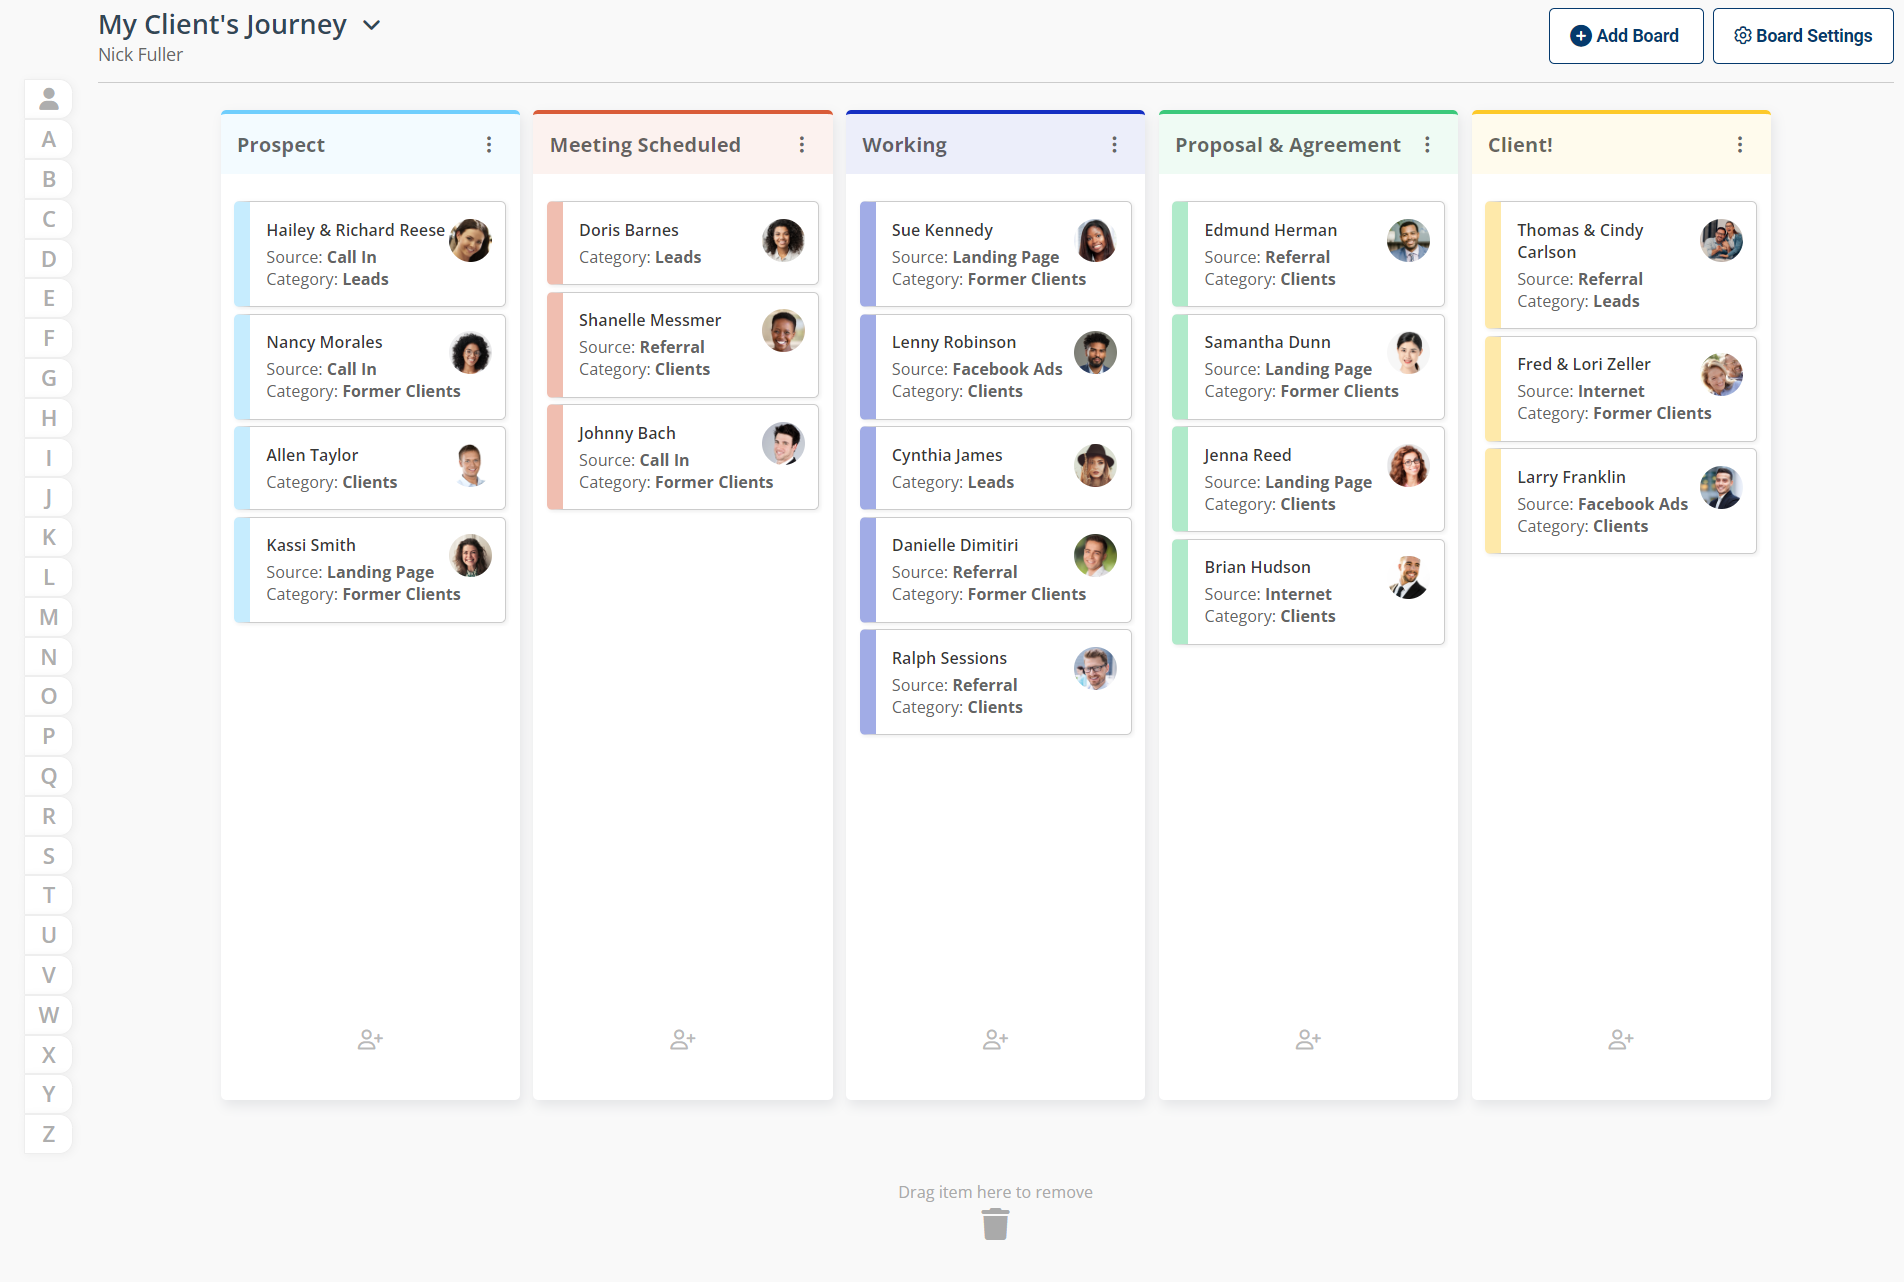1904x1282 pixels.
Task: Add a contact to the Prospect column
Action: point(370,1040)
